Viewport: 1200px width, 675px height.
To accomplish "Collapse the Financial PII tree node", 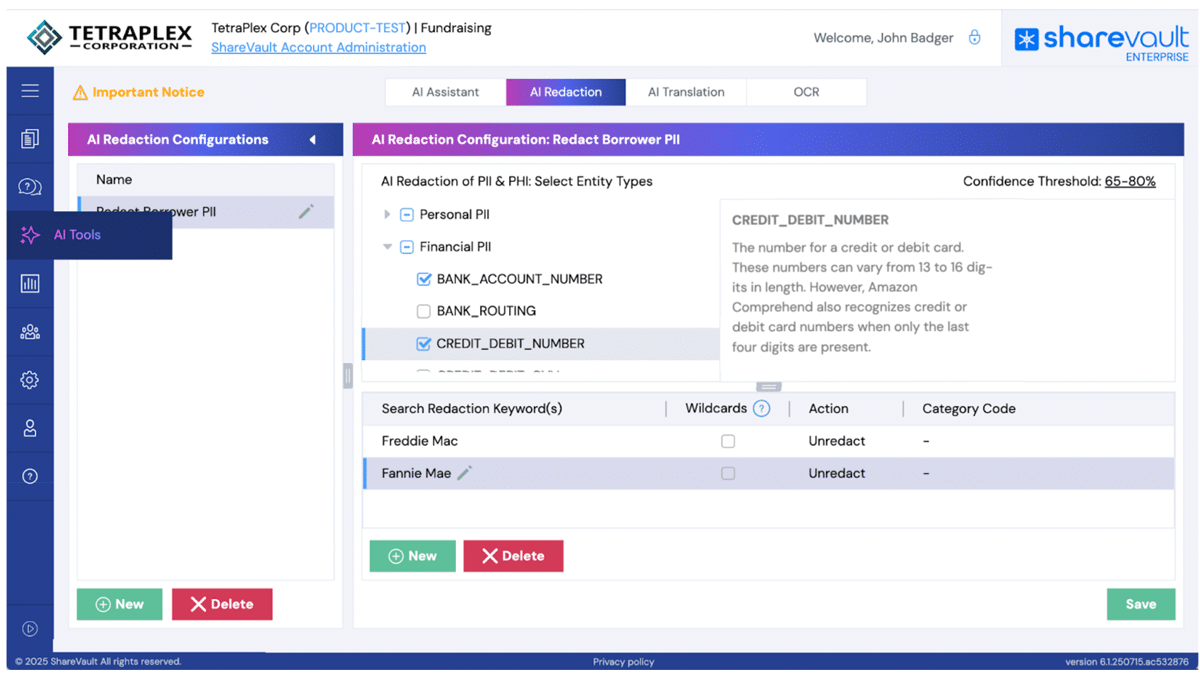I will pyautogui.click(x=387, y=247).
